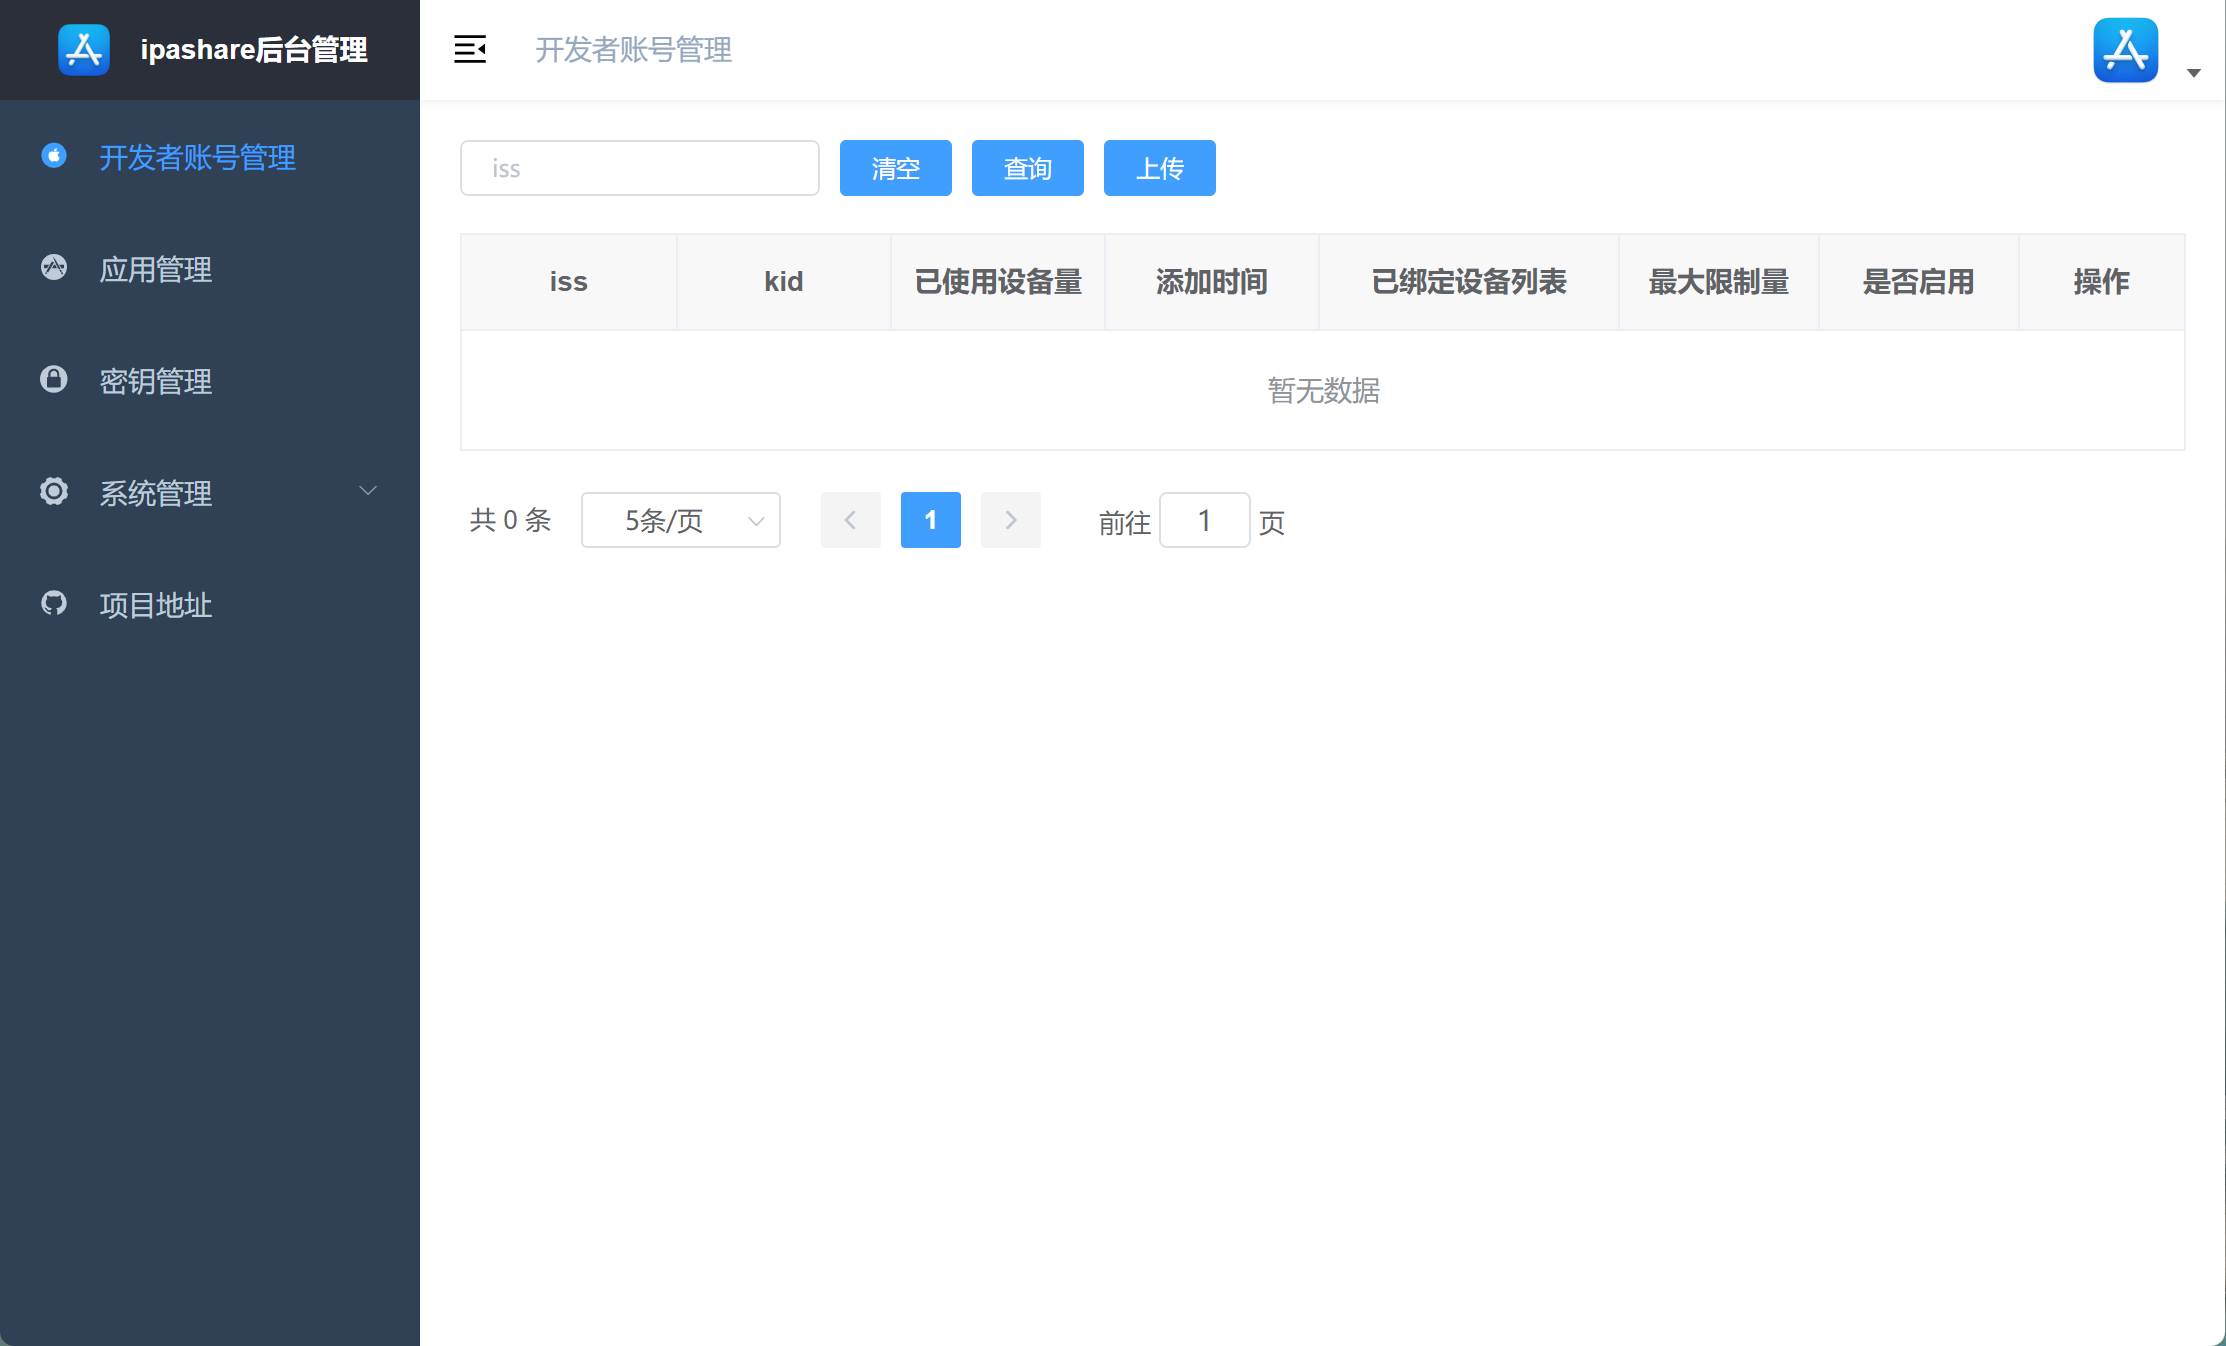Click the 操作 column header
The image size is (2226, 1346).
point(2102,282)
